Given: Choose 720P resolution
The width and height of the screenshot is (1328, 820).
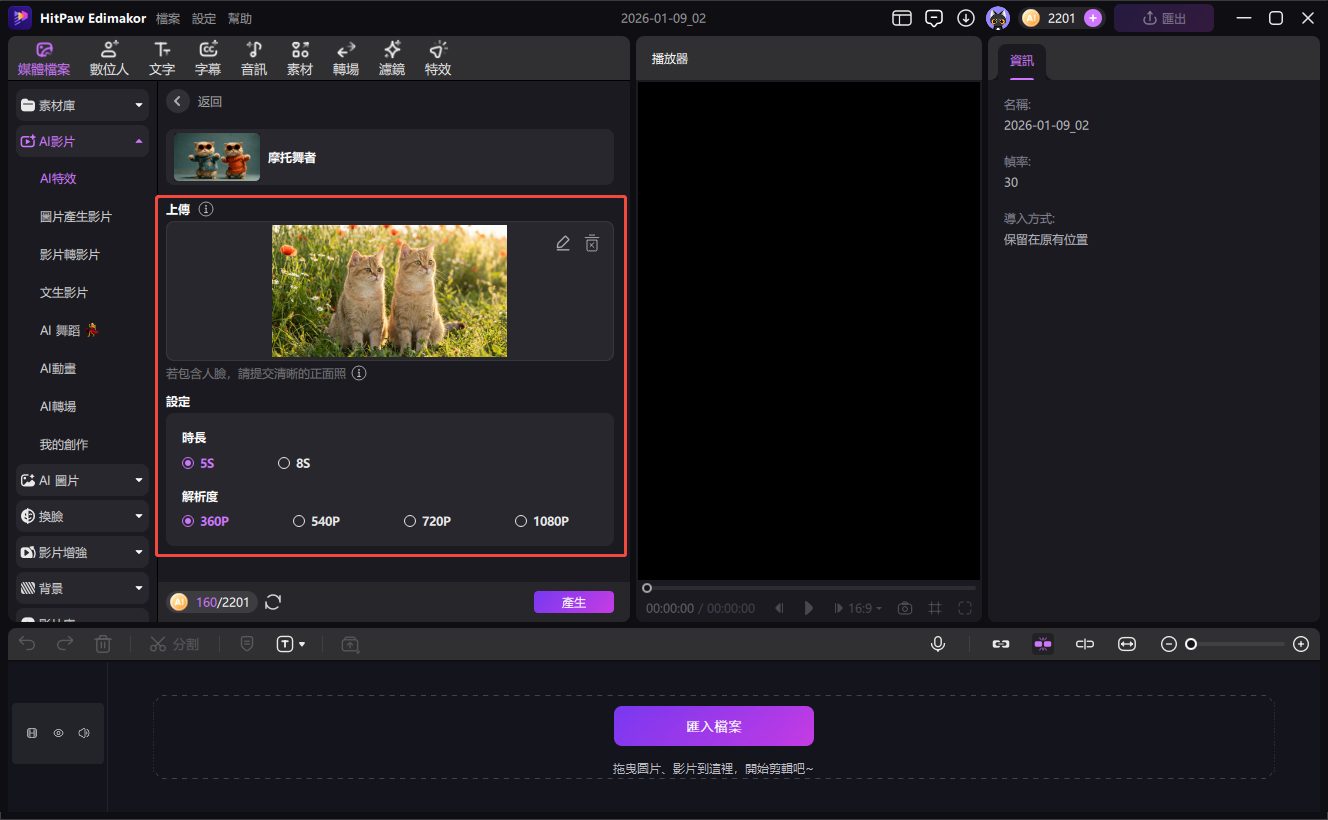Looking at the screenshot, I should [x=410, y=520].
